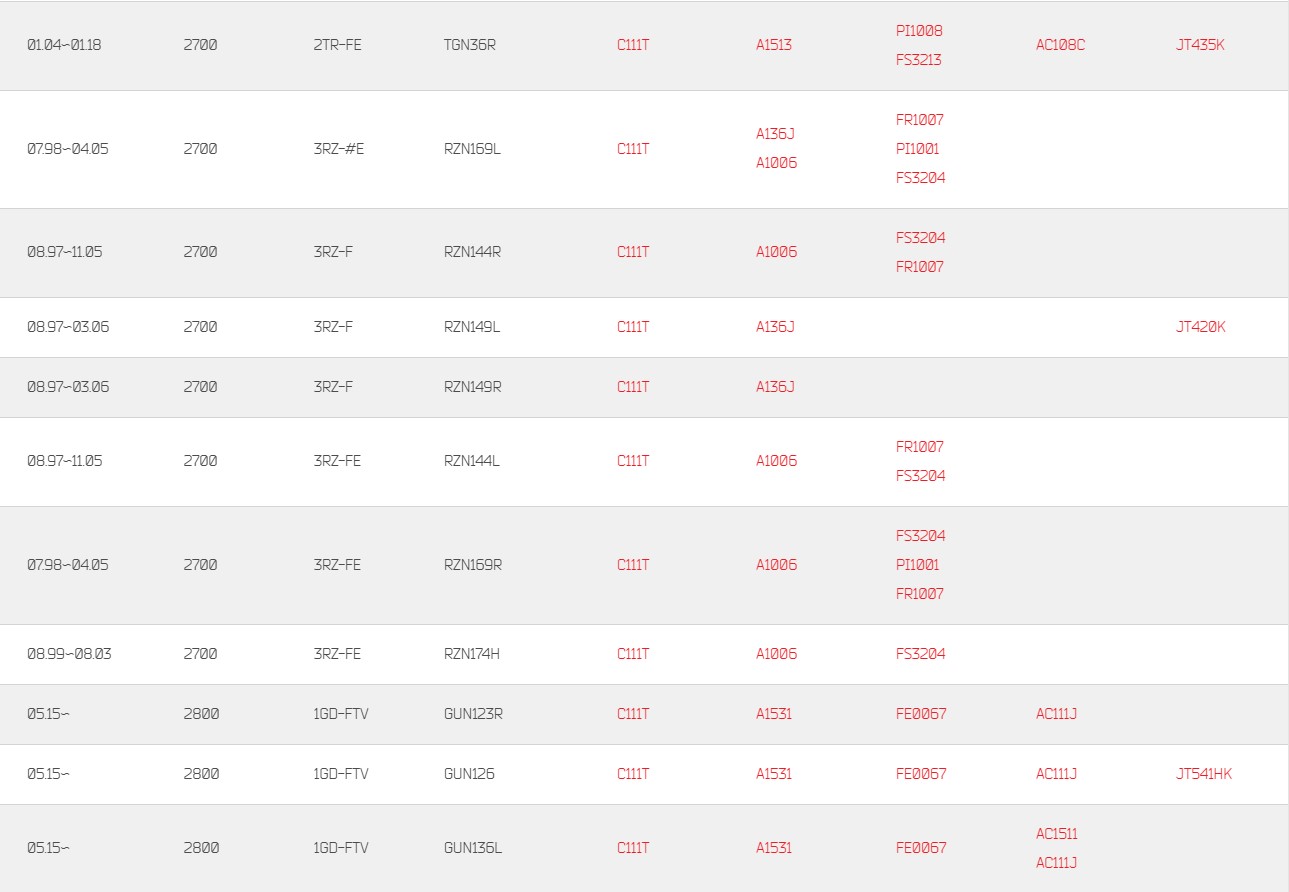Click A136J in the RZN149R row
This screenshot has width=1289, height=892.
775,387
